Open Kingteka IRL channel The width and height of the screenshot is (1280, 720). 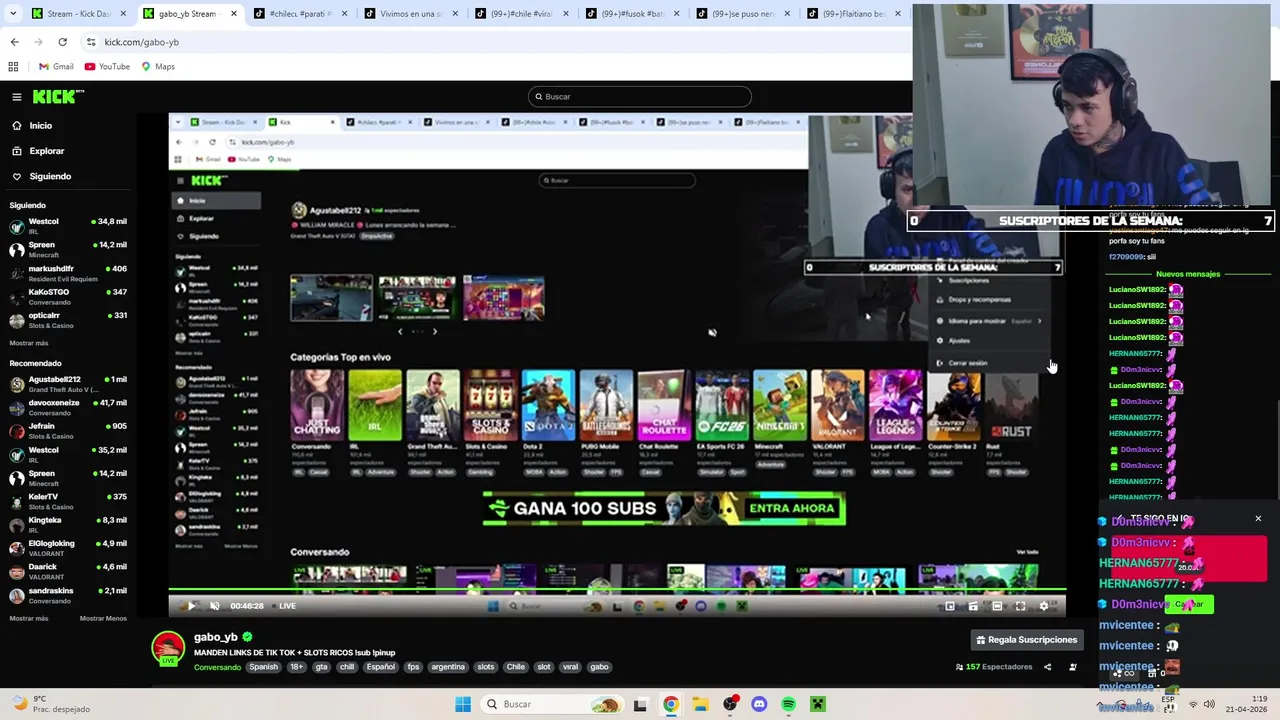pyautogui.click(x=68, y=525)
